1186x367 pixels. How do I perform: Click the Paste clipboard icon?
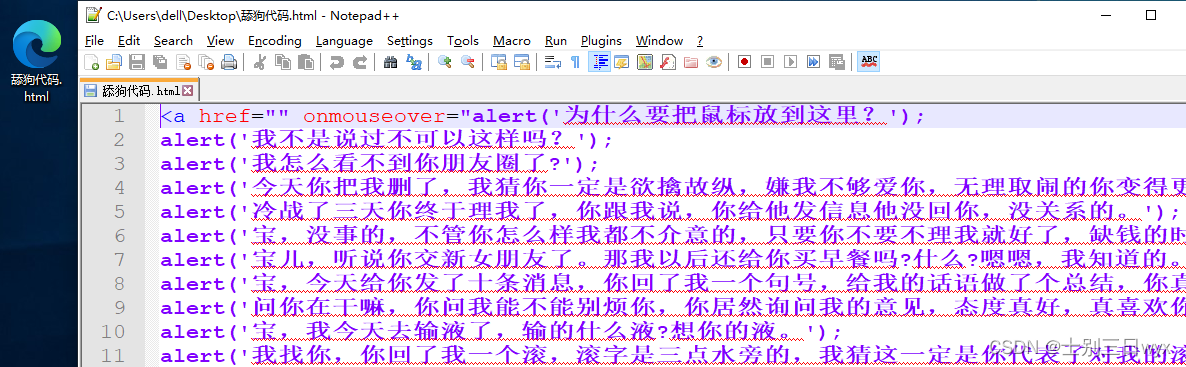(306, 62)
